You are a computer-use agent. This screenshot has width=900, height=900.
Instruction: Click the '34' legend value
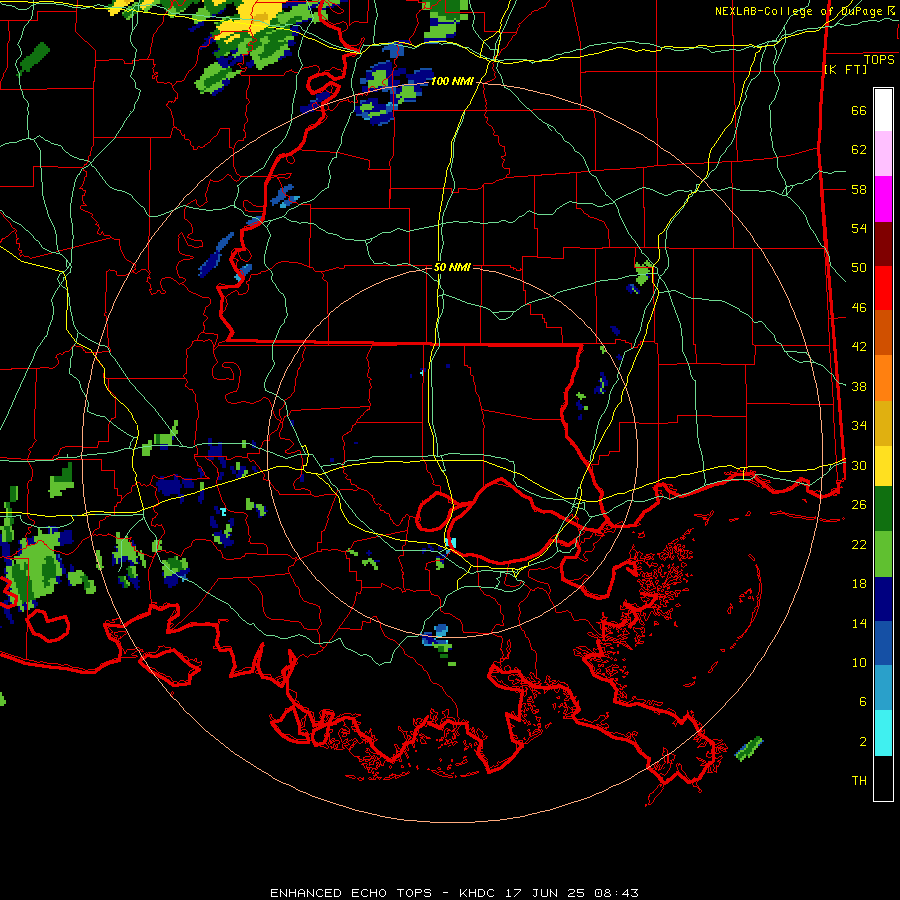pyautogui.click(x=859, y=426)
